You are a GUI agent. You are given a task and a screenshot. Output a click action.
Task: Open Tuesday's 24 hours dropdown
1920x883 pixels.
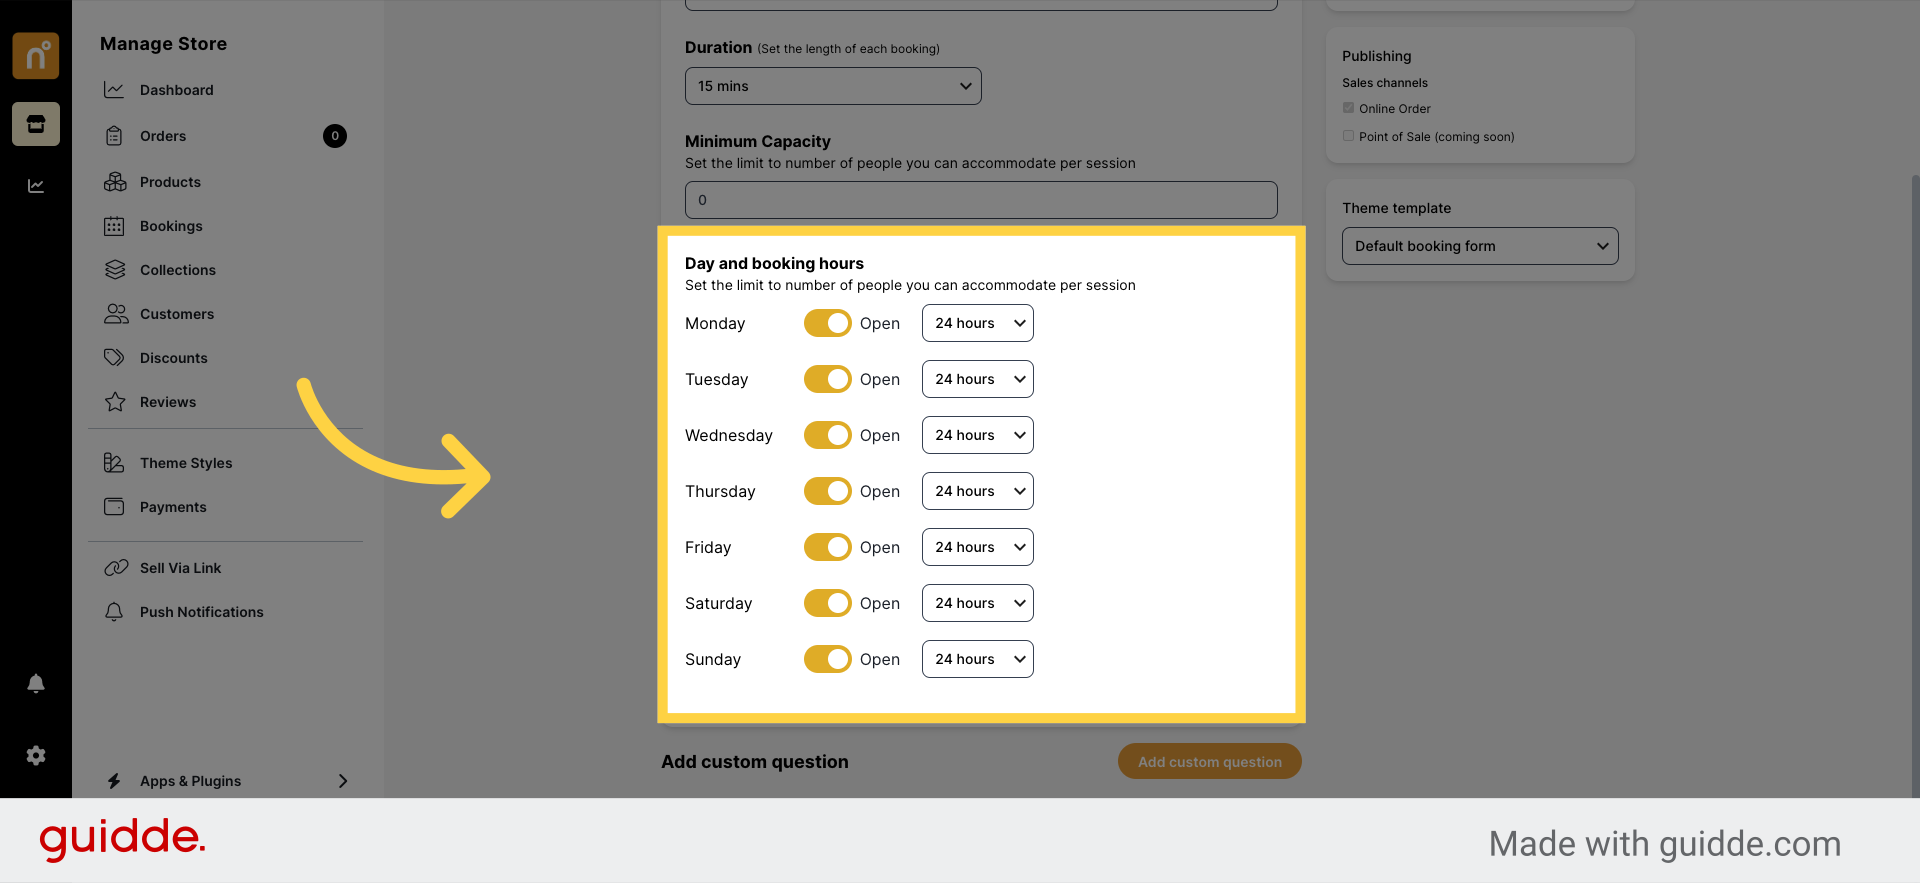(x=977, y=379)
